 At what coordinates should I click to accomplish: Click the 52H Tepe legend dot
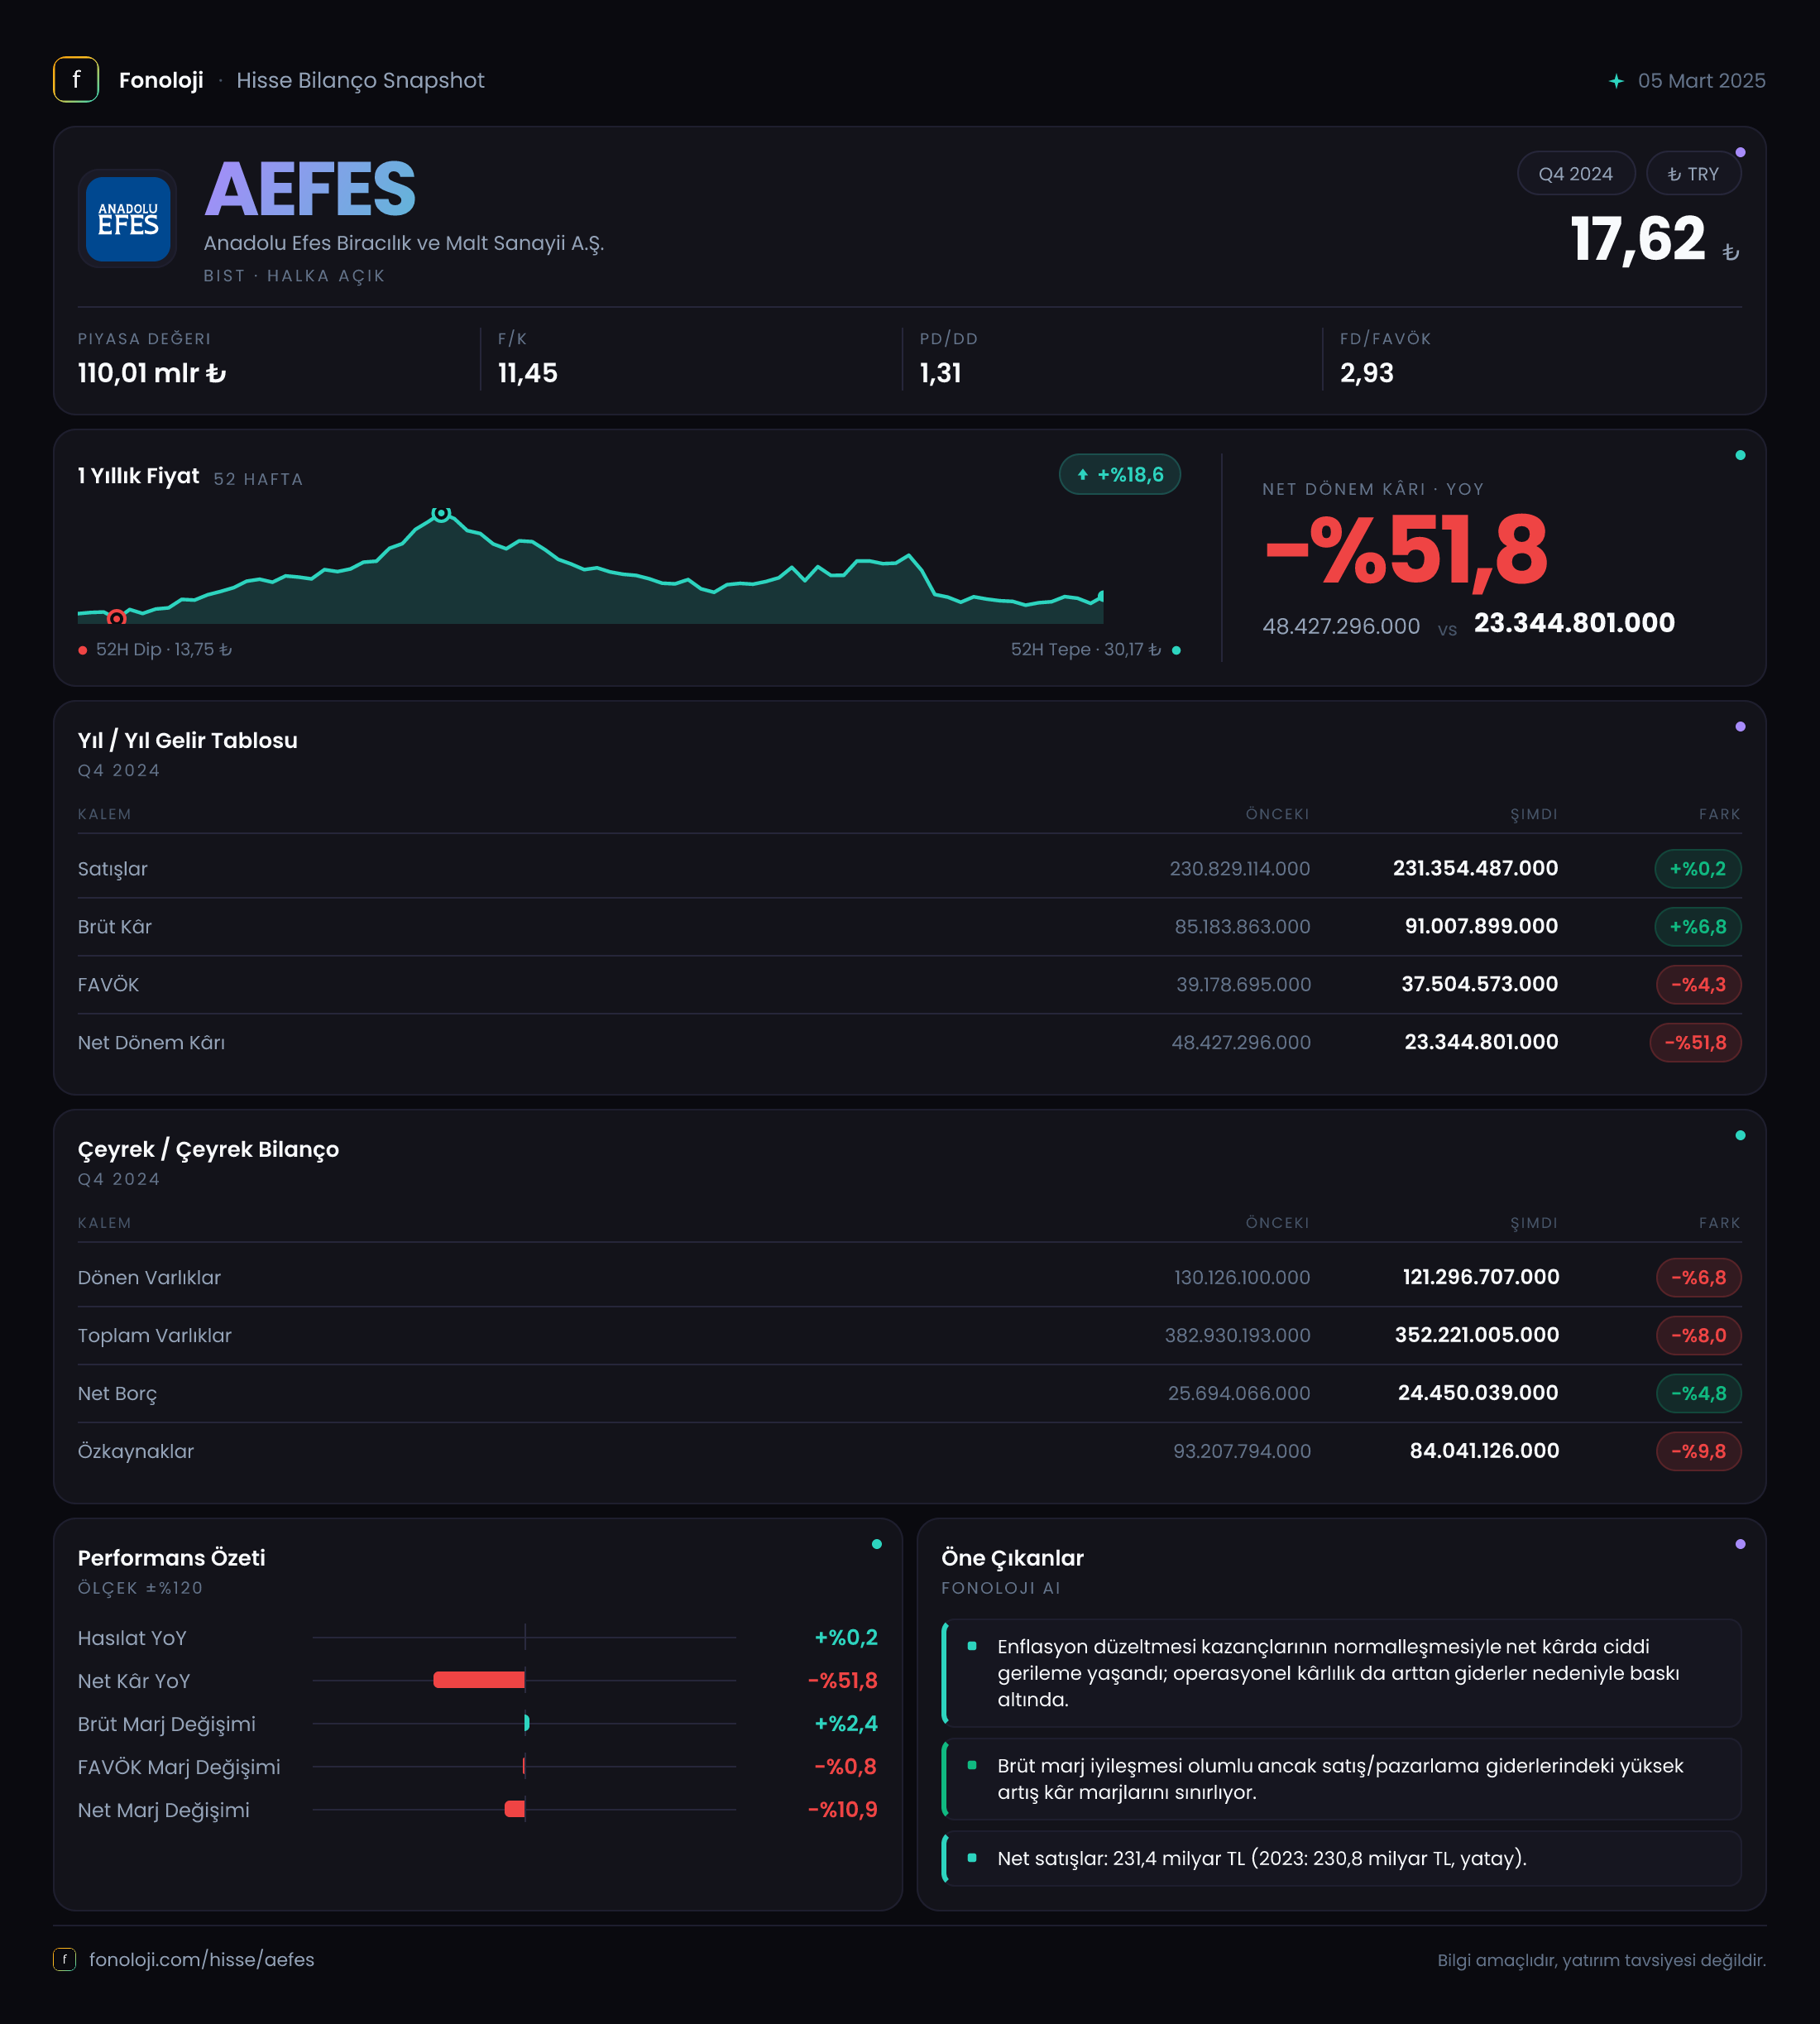click(x=1176, y=650)
